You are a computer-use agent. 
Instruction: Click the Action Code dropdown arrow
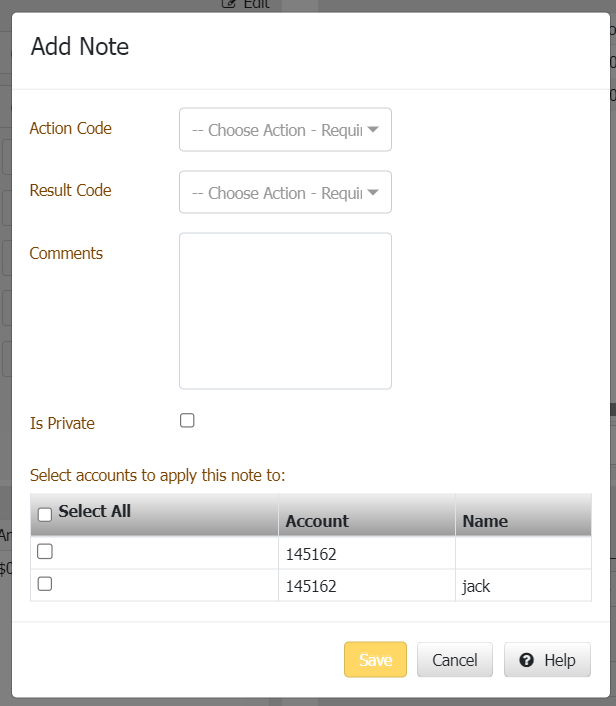tap(373, 130)
